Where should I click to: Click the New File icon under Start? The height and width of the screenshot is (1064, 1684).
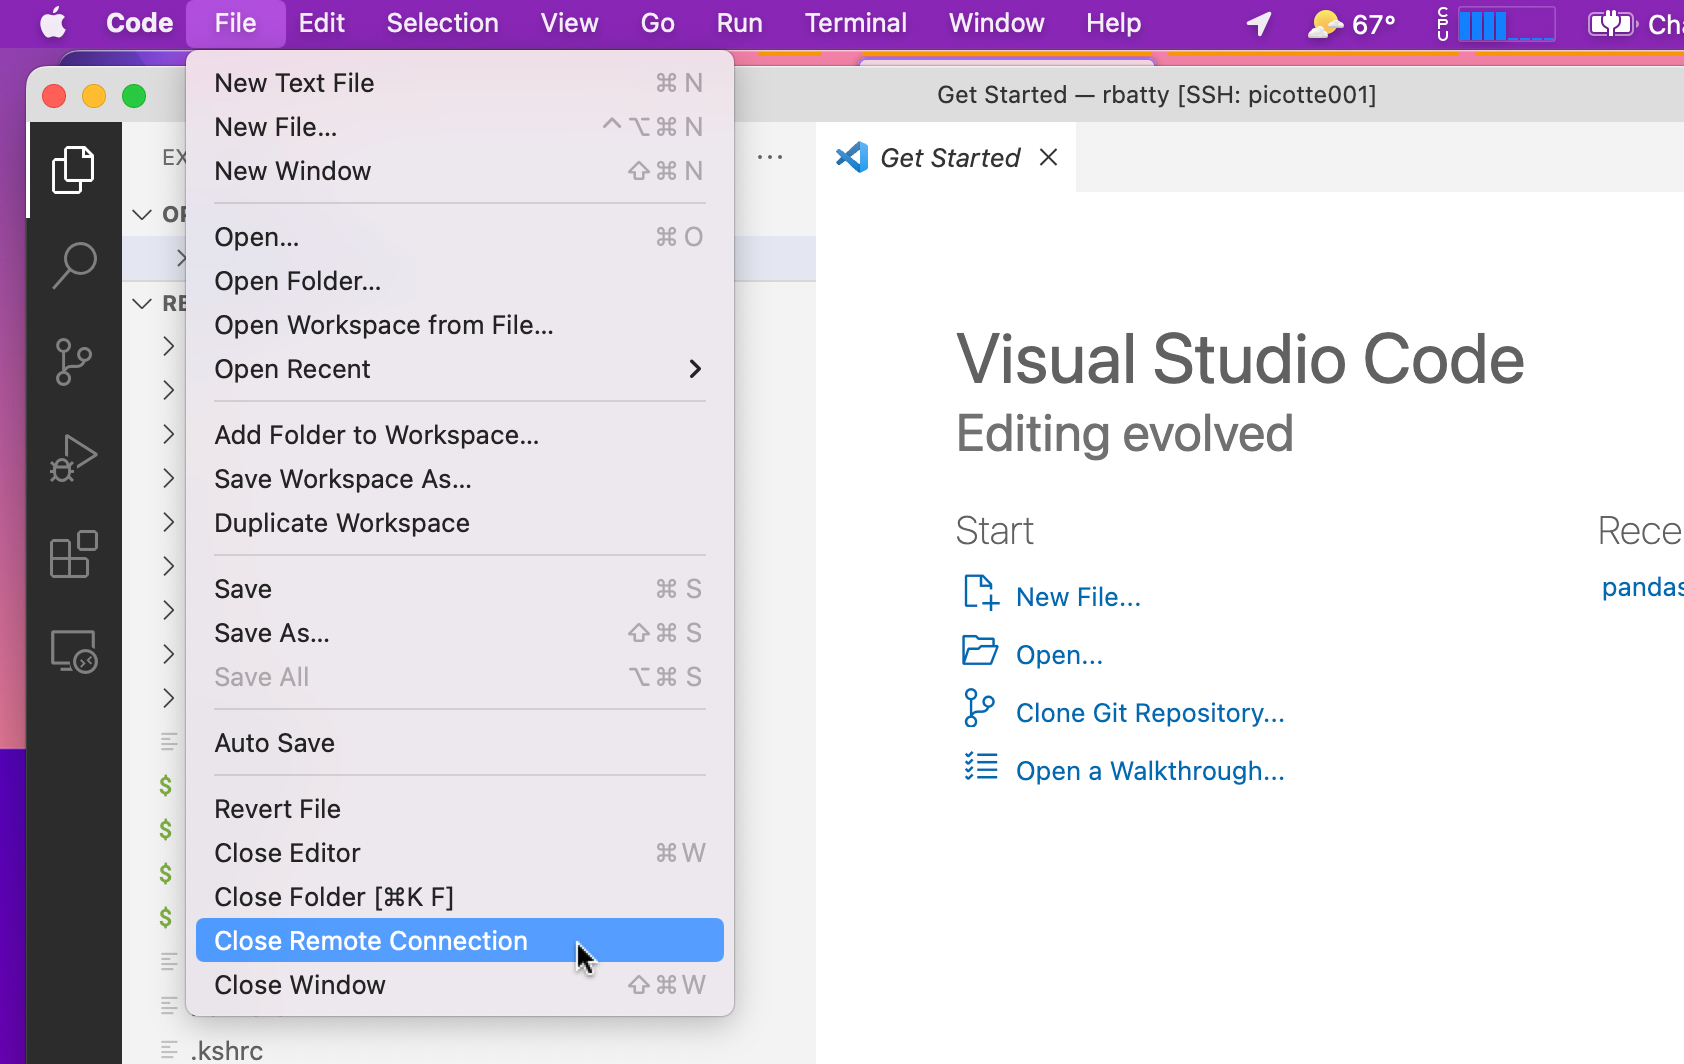click(981, 593)
